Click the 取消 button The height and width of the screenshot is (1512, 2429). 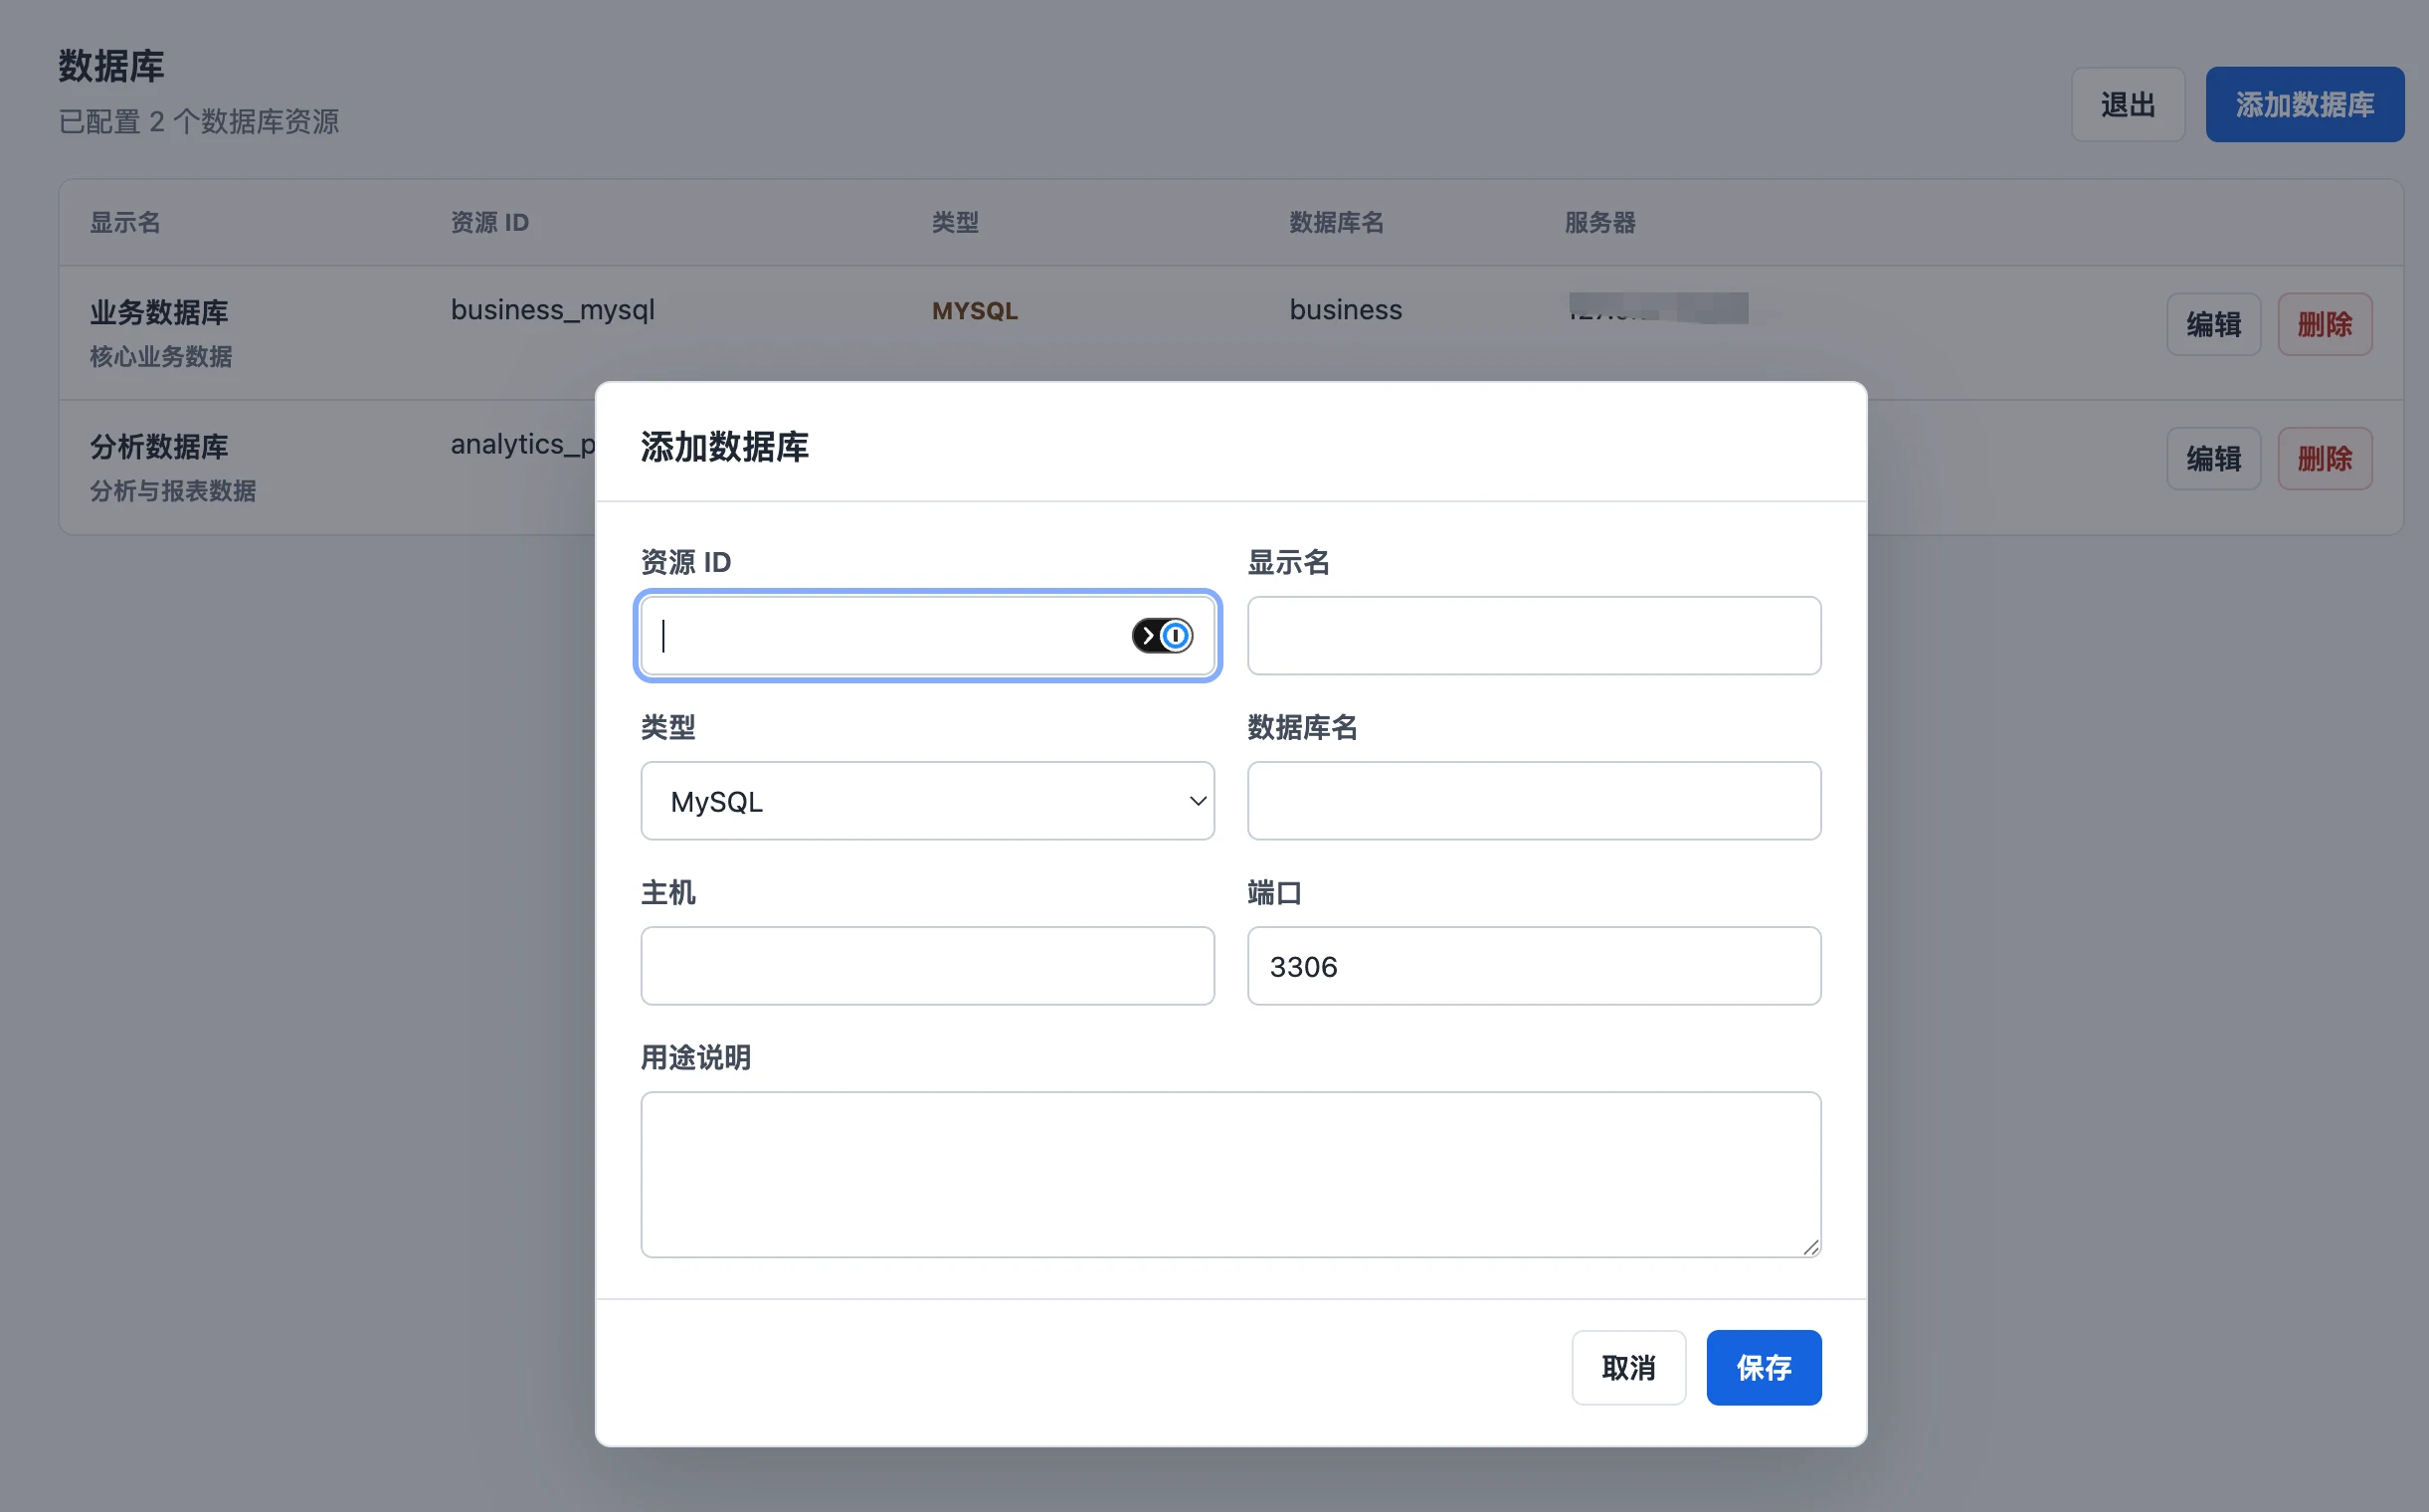[1628, 1367]
